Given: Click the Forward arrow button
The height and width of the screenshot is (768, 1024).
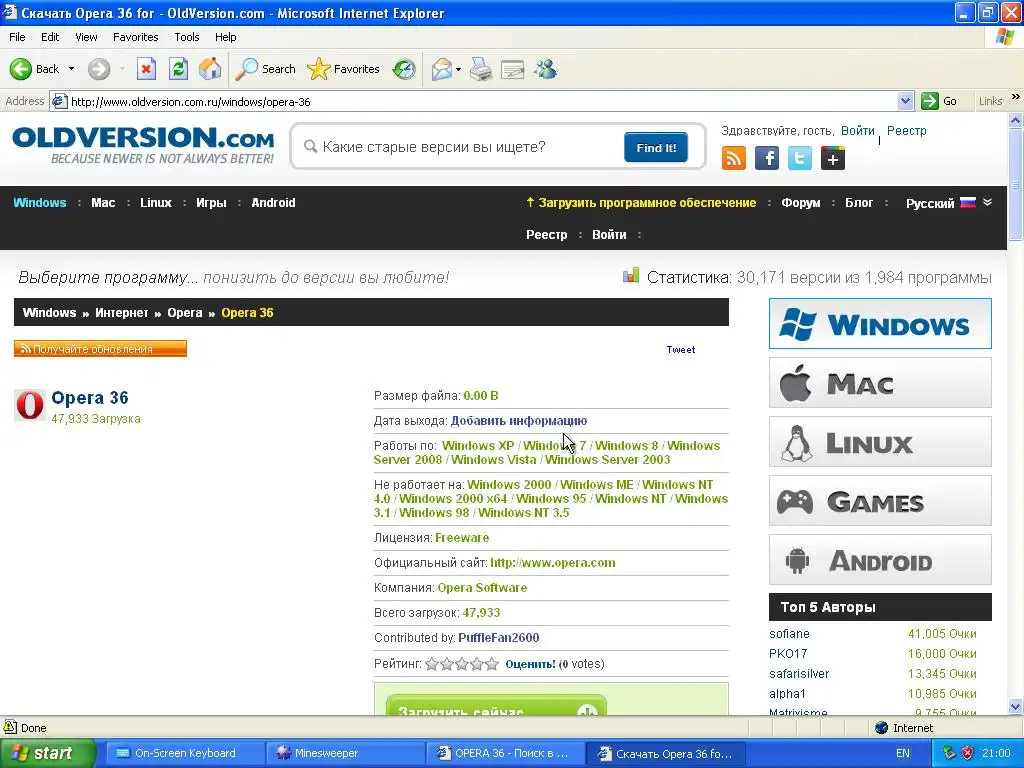Looking at the screenshot, I should pos(99,69).
